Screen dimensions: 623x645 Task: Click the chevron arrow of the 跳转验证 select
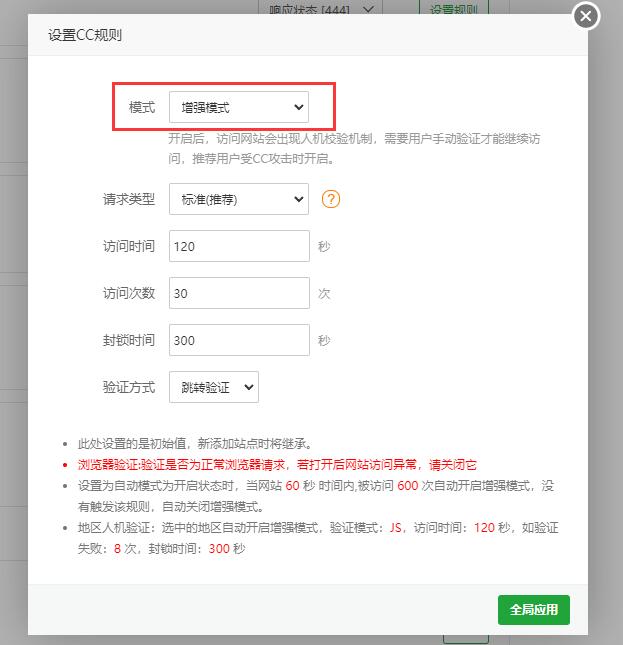[249, 387]
